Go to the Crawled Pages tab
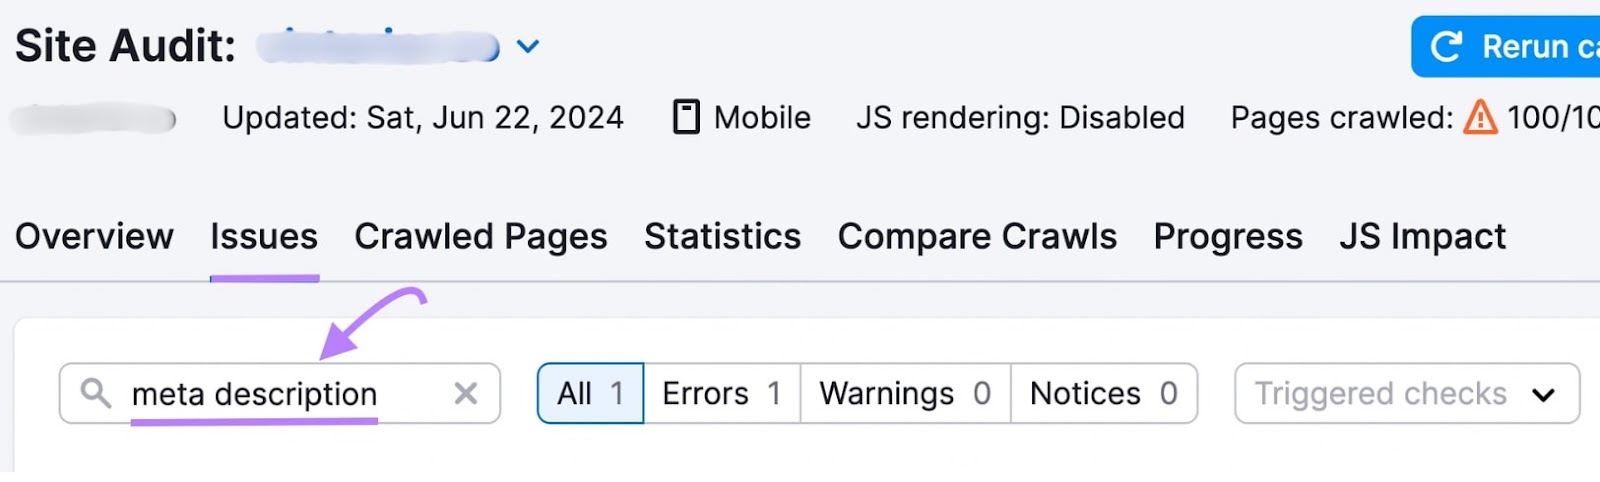1600x482 pixels. (x=481, y=237)
